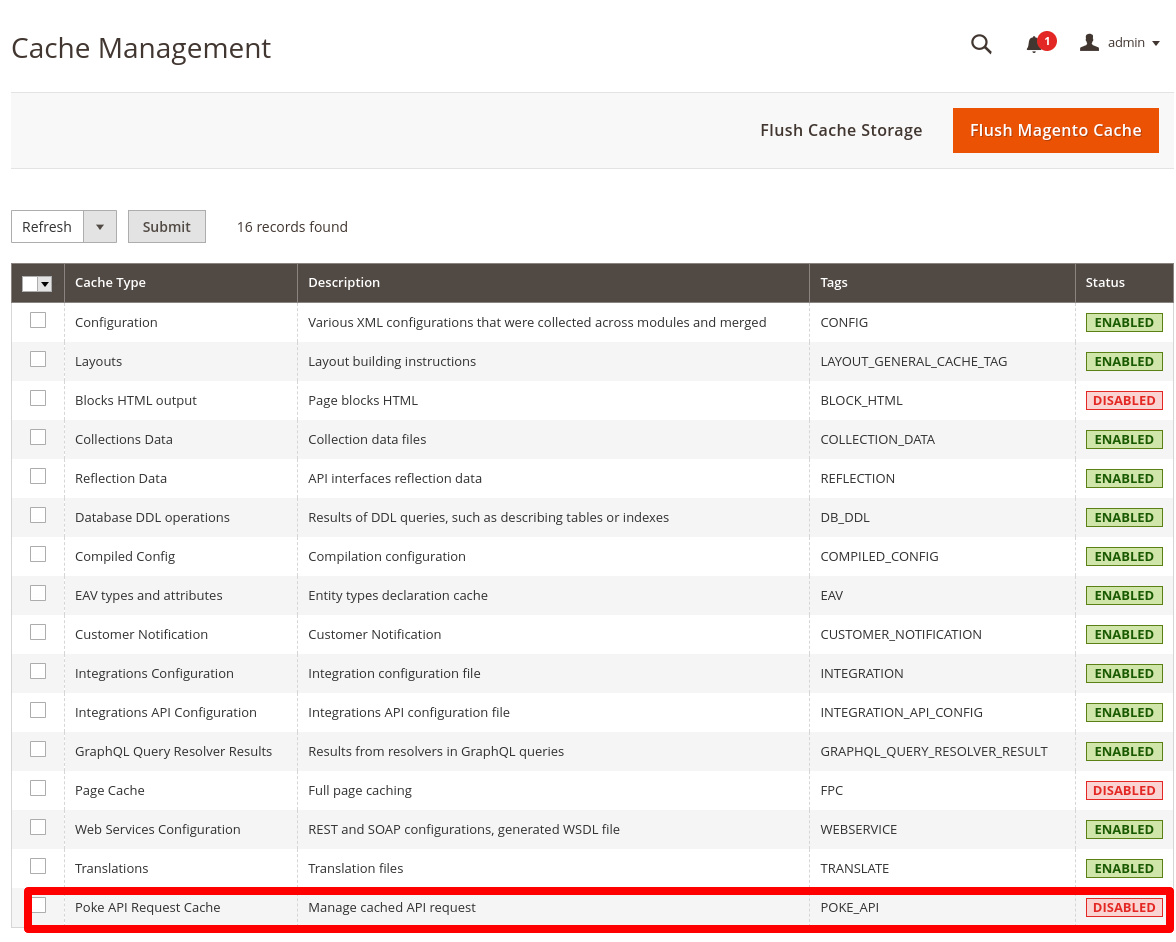Open the select-all dropdown in table header

(45, 284)
